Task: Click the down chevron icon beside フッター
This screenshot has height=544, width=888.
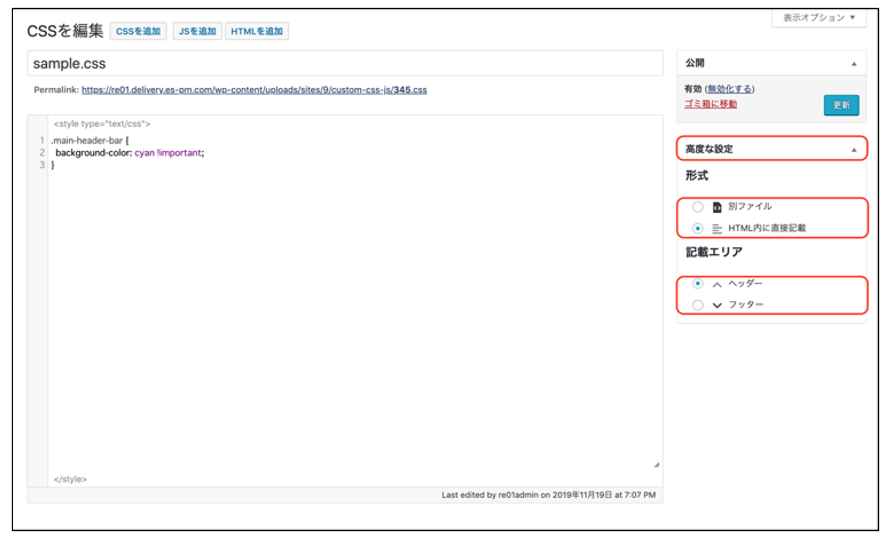Action: [x=716, y=305]
